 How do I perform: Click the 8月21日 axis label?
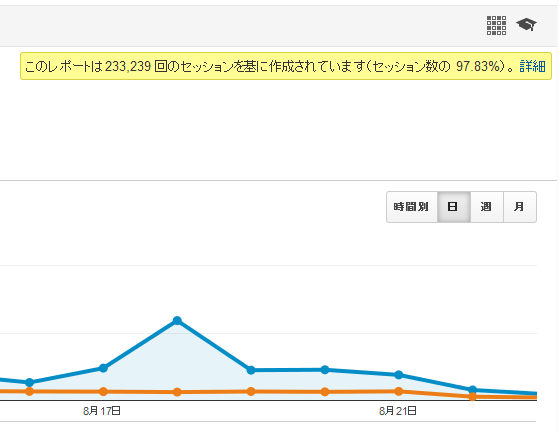click(398, 411)
